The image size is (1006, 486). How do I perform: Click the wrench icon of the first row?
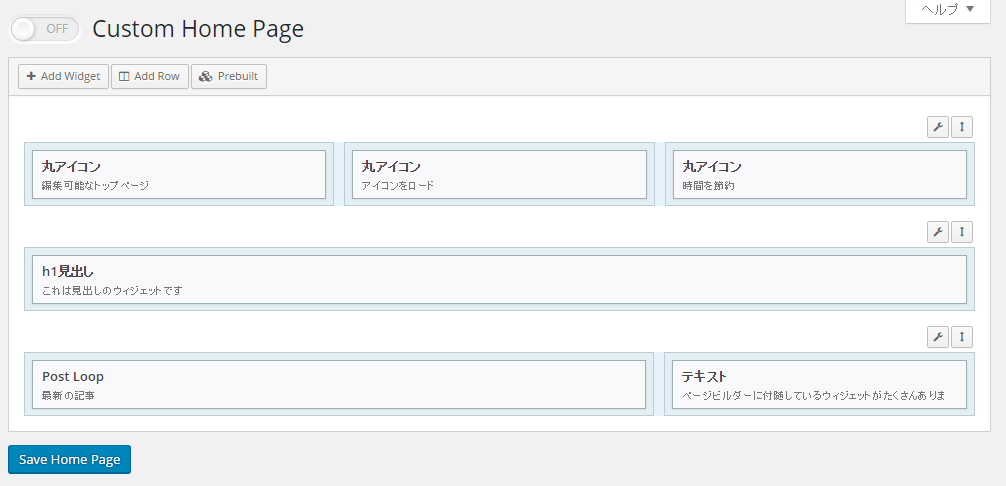pos(938,127)
